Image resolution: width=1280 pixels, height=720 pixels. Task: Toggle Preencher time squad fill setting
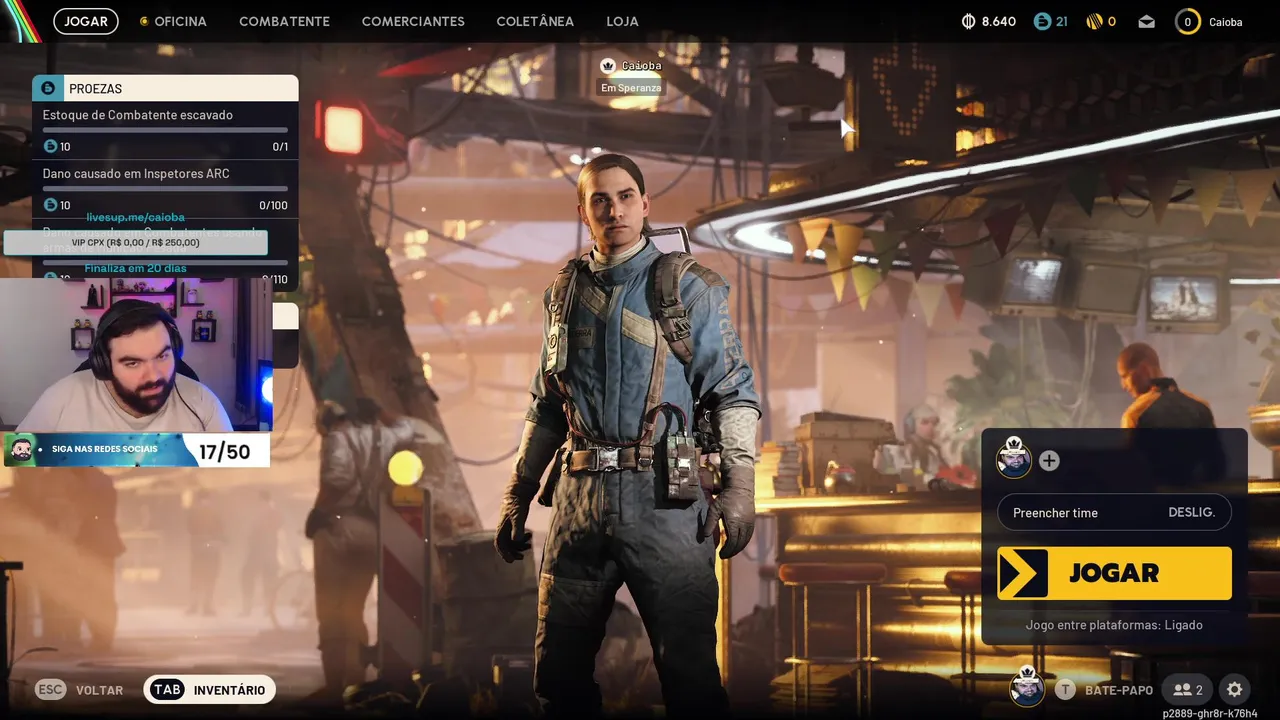[x=1114, y=512]
